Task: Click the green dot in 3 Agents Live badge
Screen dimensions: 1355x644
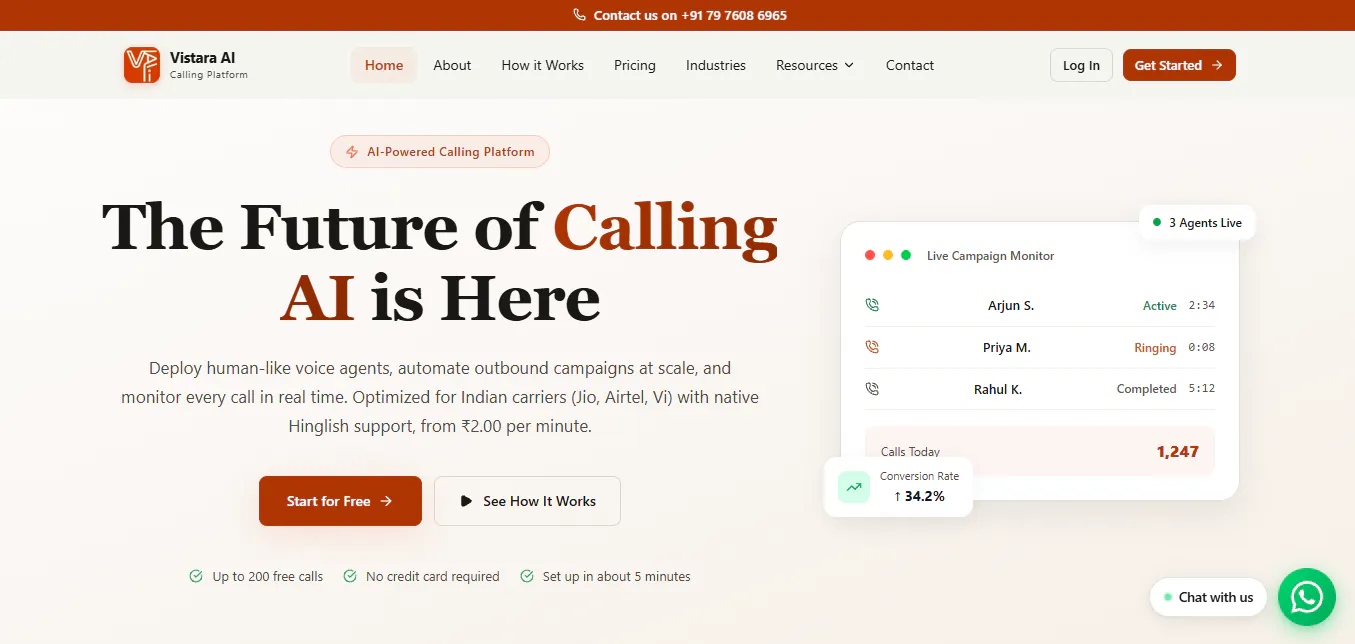Action: click(1157, 222)
